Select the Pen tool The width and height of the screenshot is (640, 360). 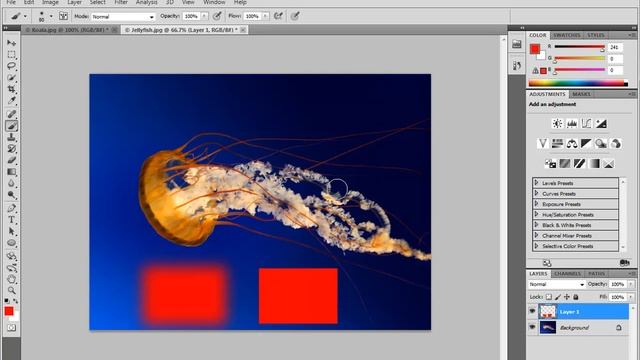(x=11, y=208)
